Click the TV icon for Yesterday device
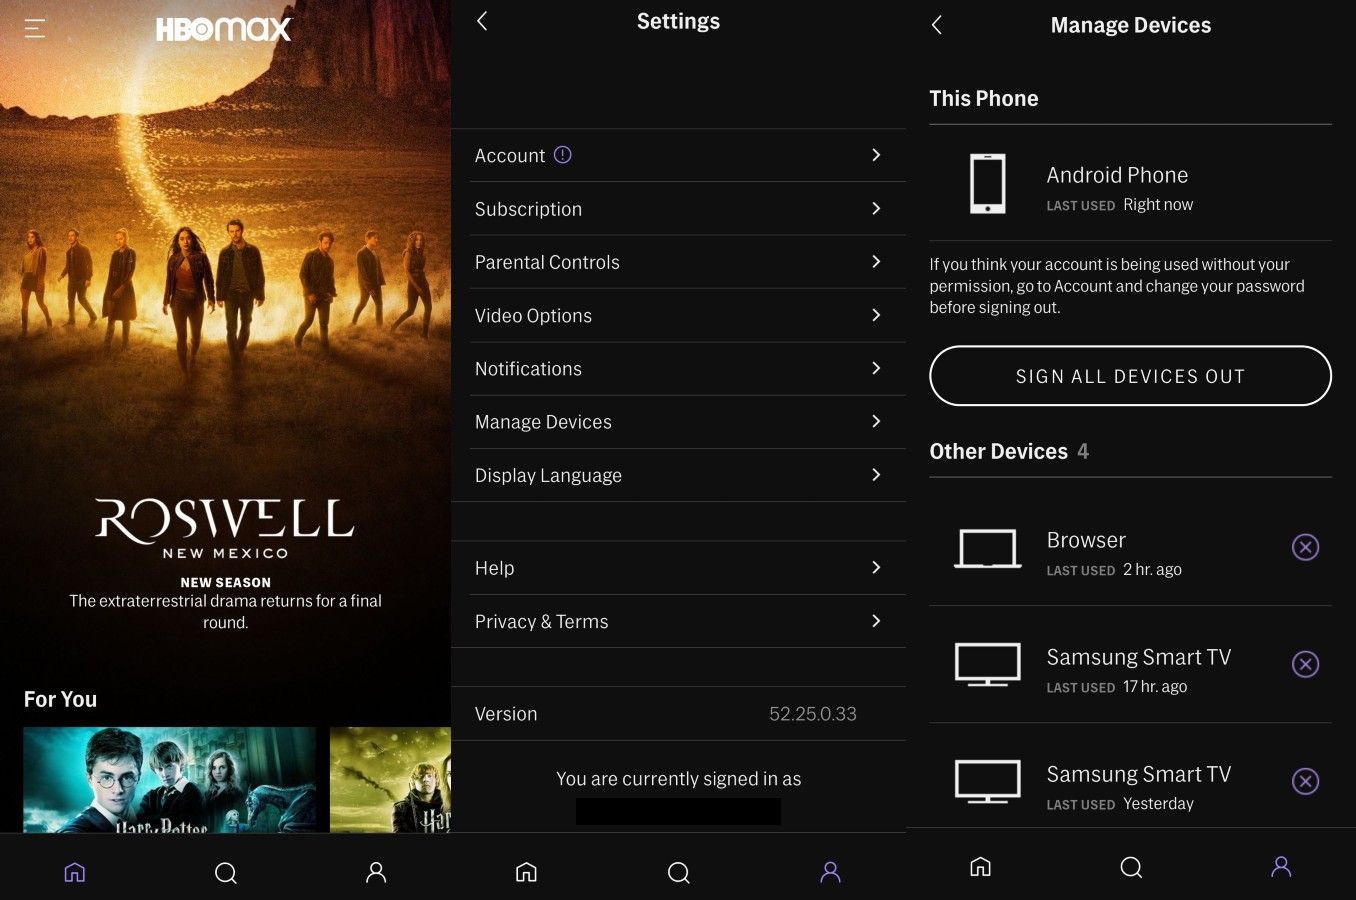Image resolution: width=1356 pixels, height=900 pixels. (988, 782)
